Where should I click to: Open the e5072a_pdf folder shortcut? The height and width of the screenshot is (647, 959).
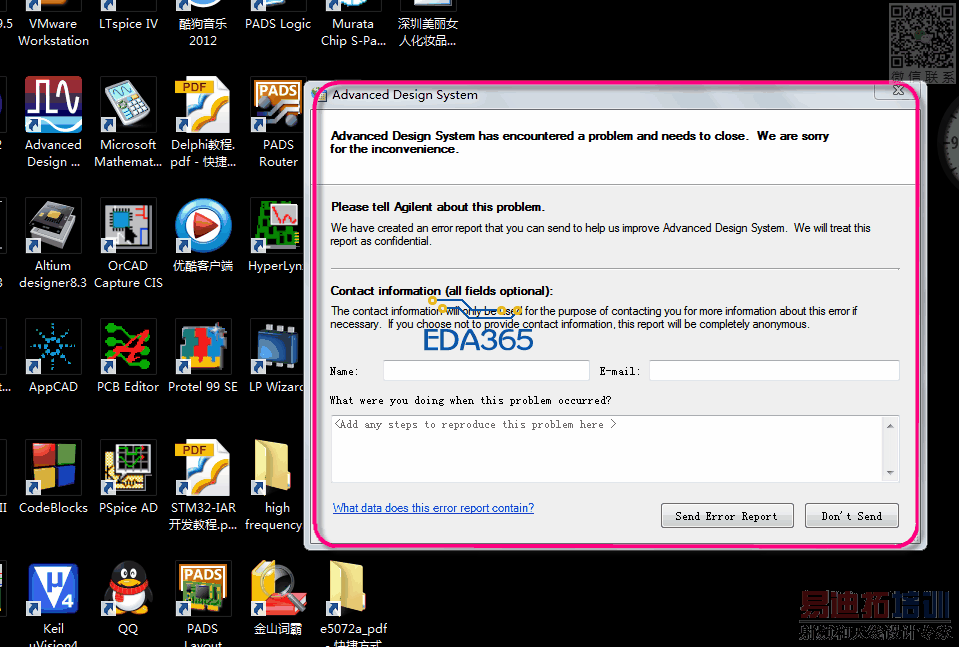(353, 604)
